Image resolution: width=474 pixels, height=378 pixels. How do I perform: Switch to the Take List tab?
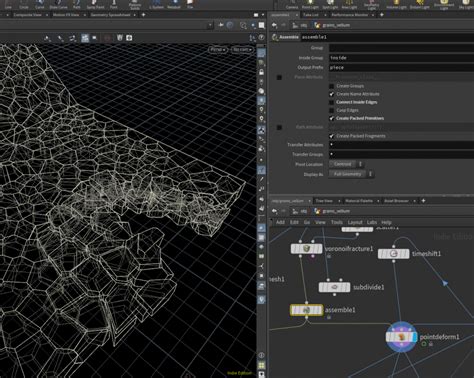[x=311, y=15]
